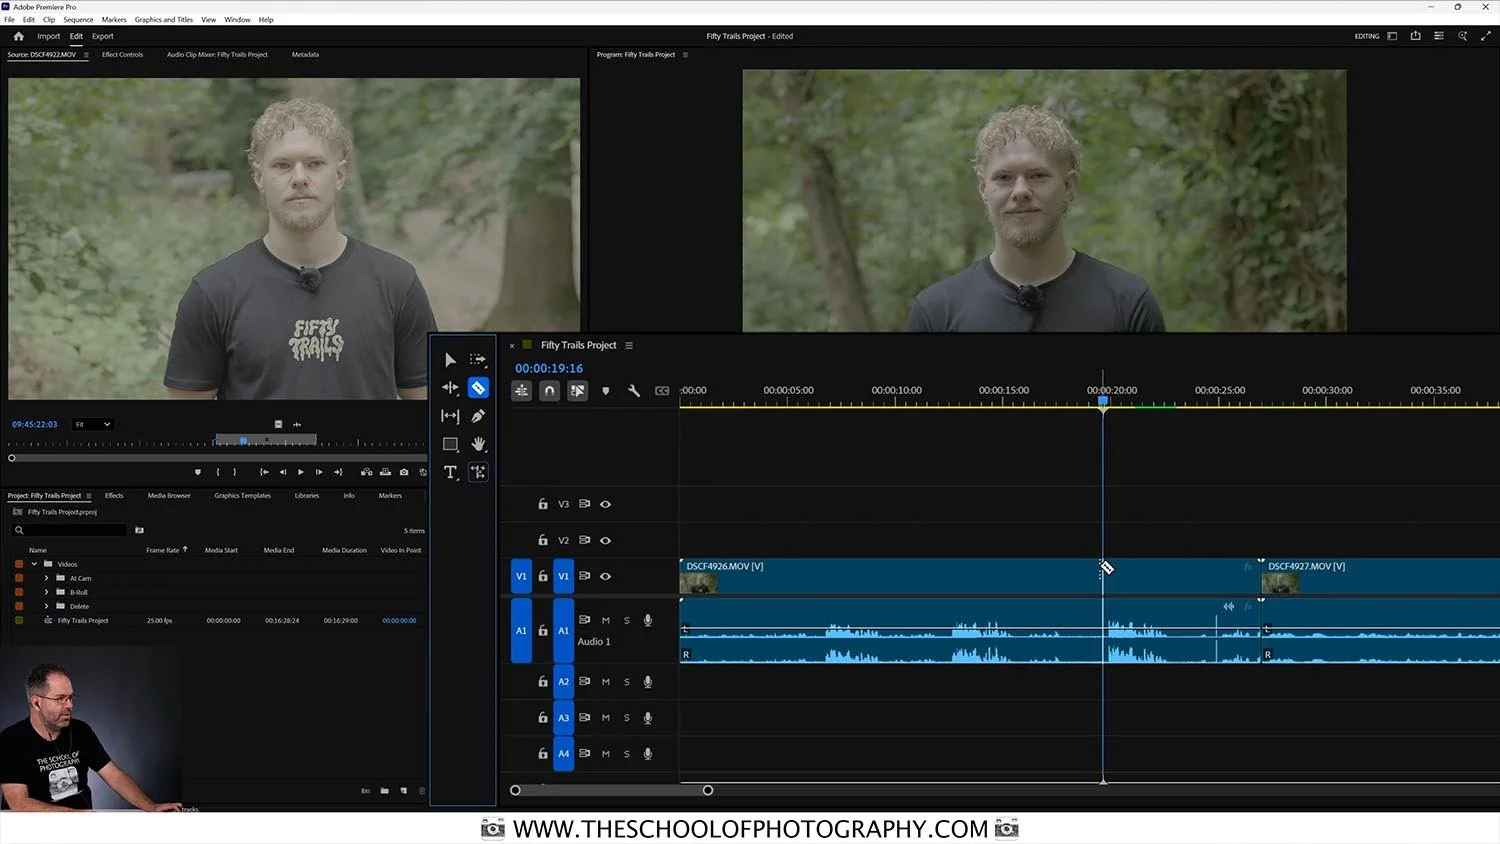Open the Fit zoom level dropdown

93,424
